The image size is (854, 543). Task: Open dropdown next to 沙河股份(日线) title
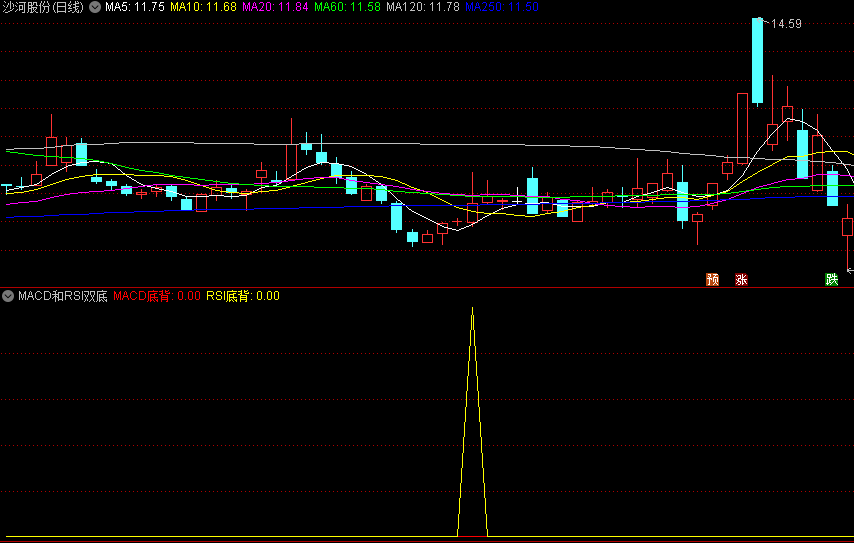pyautogui.click(x=95, y=7)
